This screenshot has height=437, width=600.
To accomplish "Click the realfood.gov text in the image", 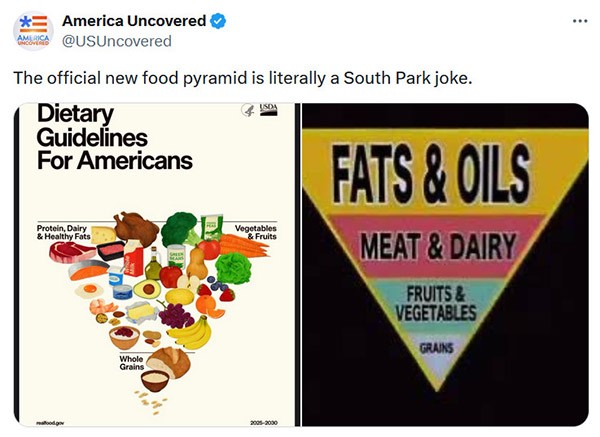I will [x=50, y=421].
